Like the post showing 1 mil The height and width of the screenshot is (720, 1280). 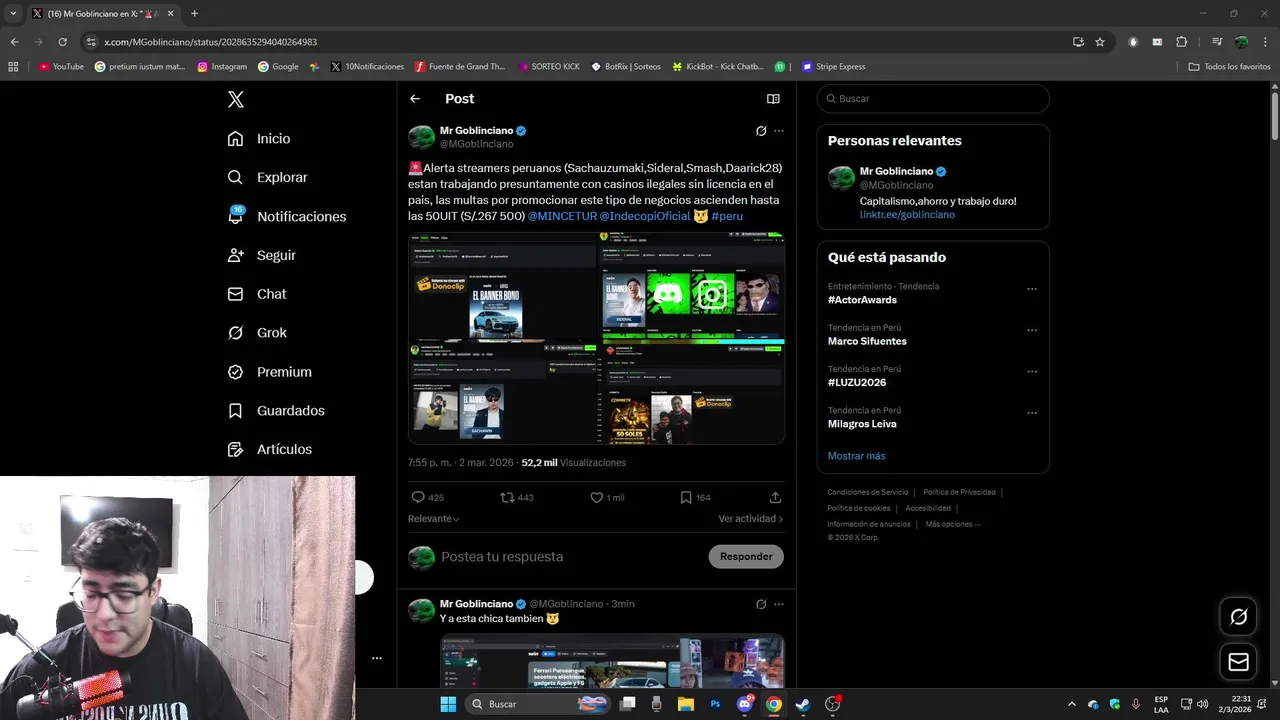(x=597, y=497)
